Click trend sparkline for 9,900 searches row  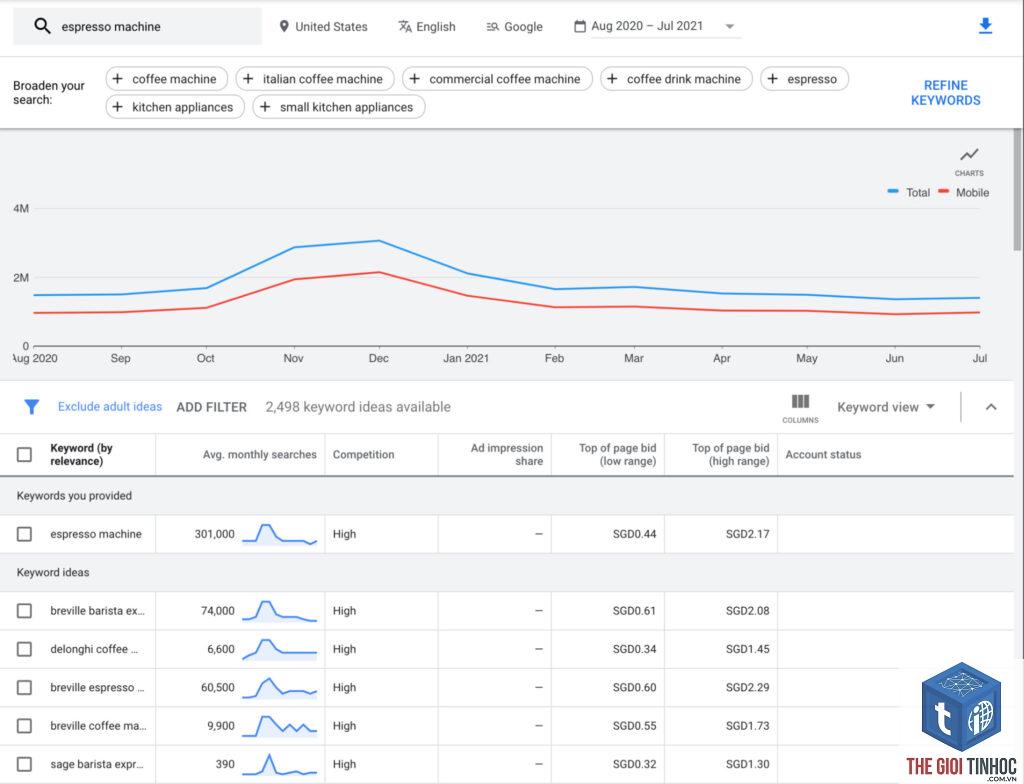click(x=280, y=726)
